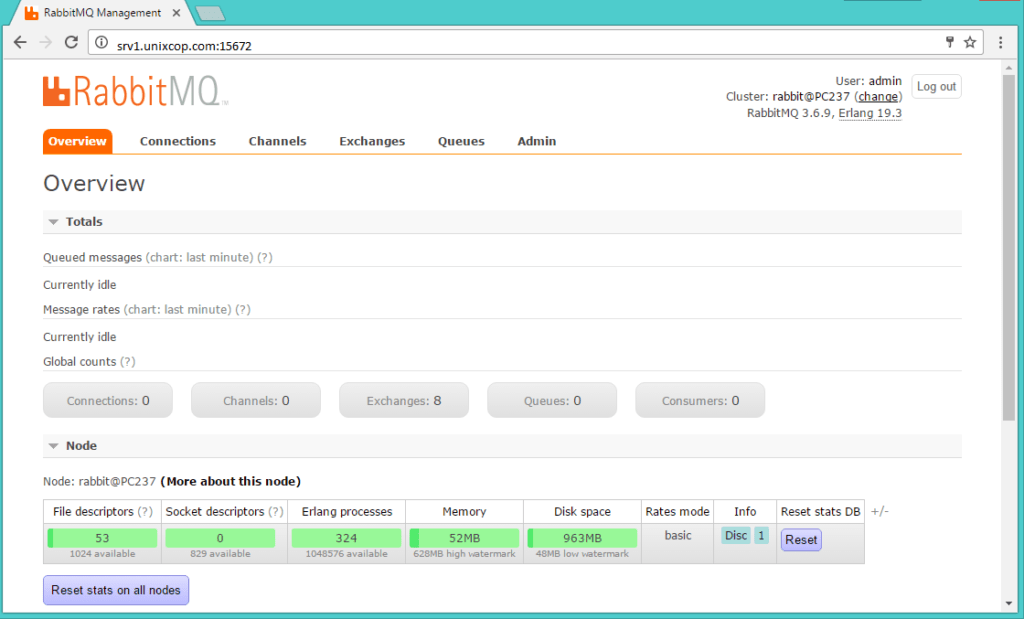Open help for Socket descriptors column
This screenshot has width=1024, height=619.
[x=276, y=512]
